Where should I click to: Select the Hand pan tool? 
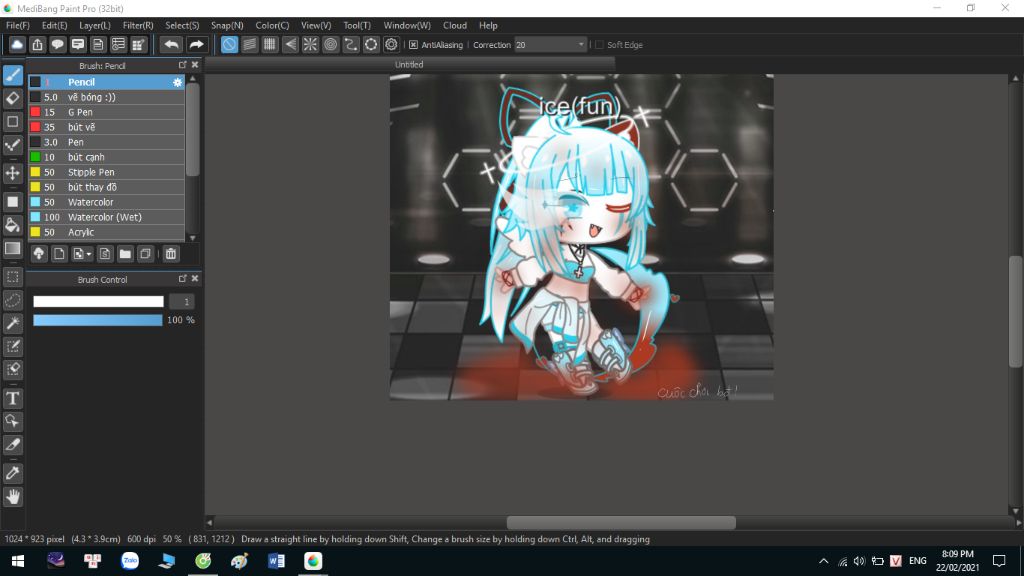click(12, 497)
